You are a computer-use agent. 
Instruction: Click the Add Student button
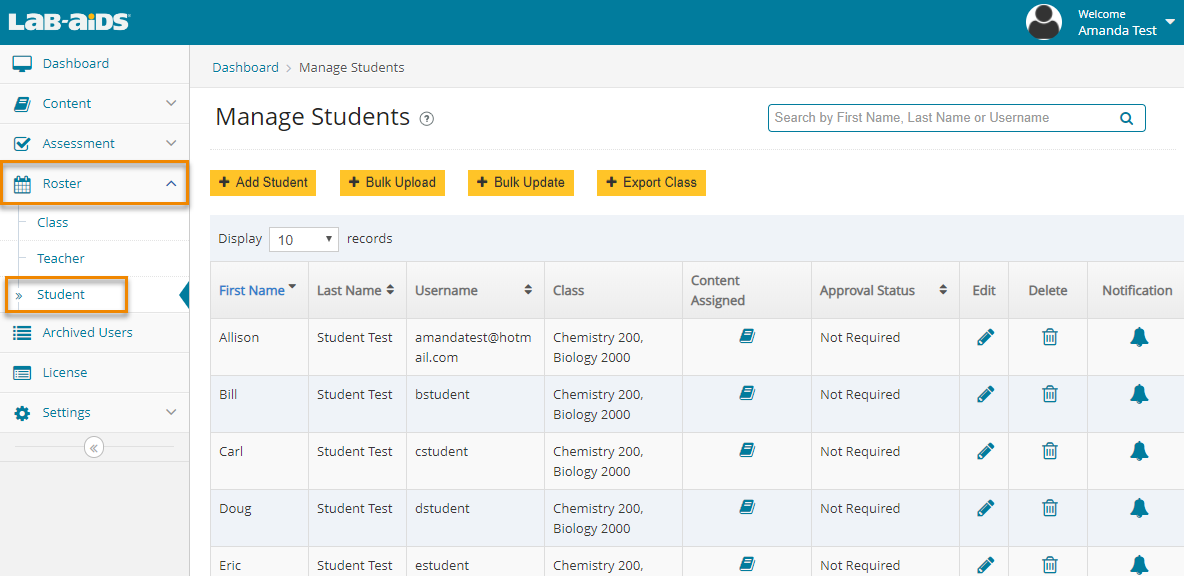click(x=263, y=183)
